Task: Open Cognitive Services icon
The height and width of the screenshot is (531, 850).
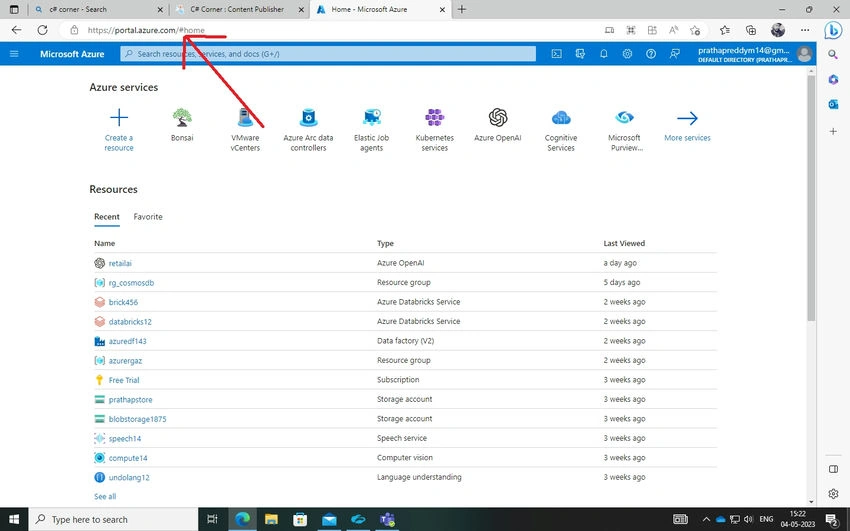Action: (x=561, y=118)
